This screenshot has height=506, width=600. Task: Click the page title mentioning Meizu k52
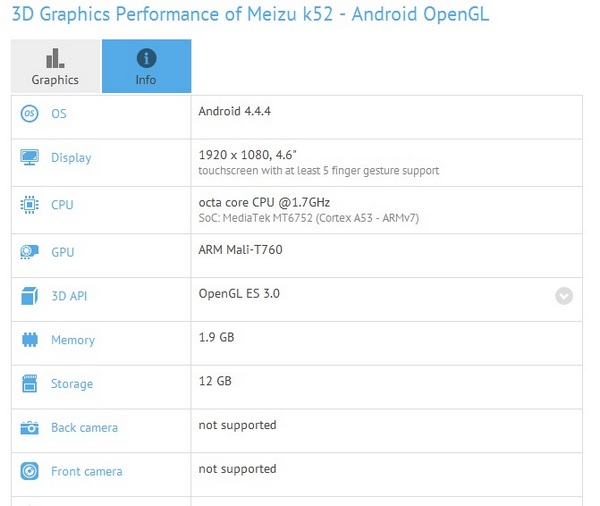click(x=250, y=17)
